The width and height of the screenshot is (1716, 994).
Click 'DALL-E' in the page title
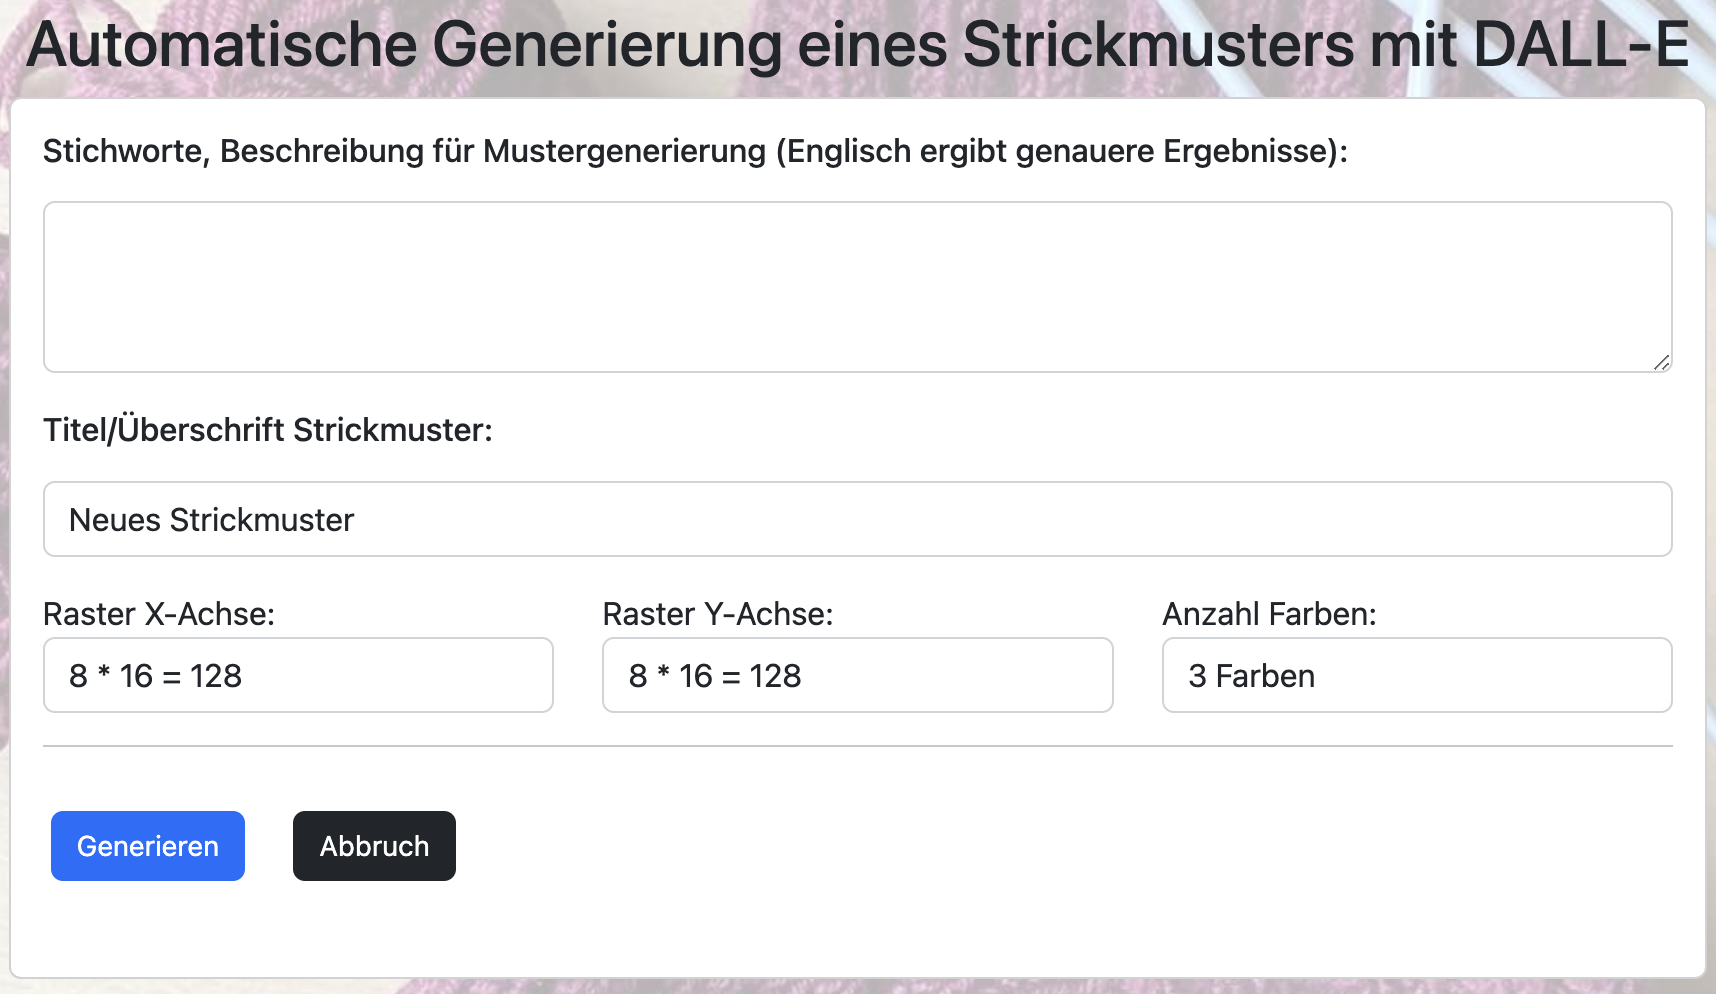click(x=1581, y=45)
